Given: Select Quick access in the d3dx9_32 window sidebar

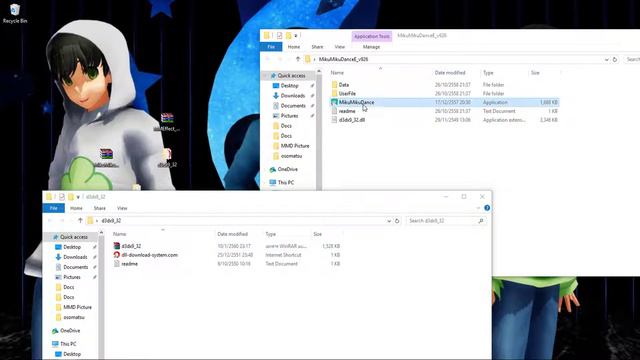Looking at the screenshot, I should pyautogui.click(x=73, y=237).
